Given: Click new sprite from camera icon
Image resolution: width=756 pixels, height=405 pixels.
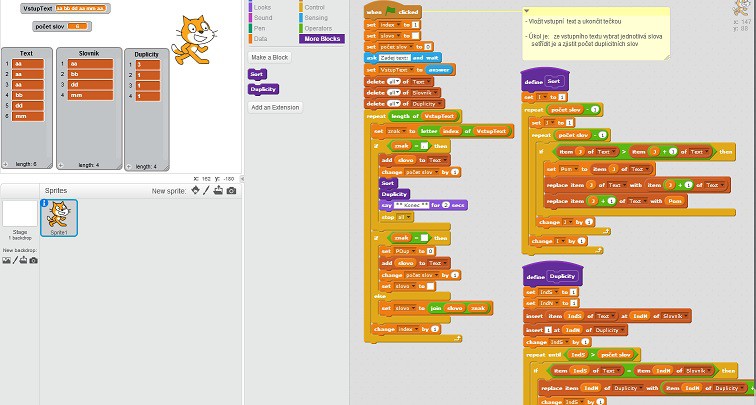Looking at the screenshot, I should (x=232, y=190).
